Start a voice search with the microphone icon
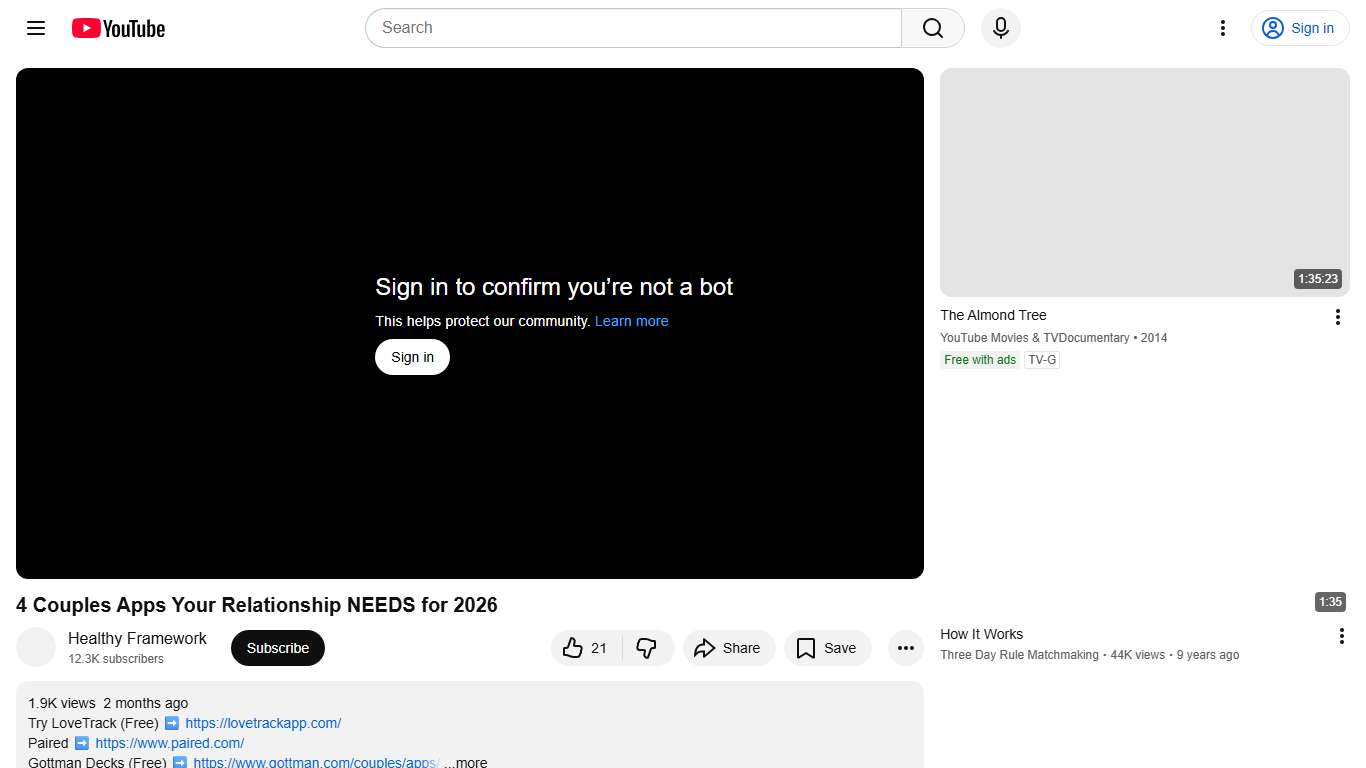 [1000, 28]
